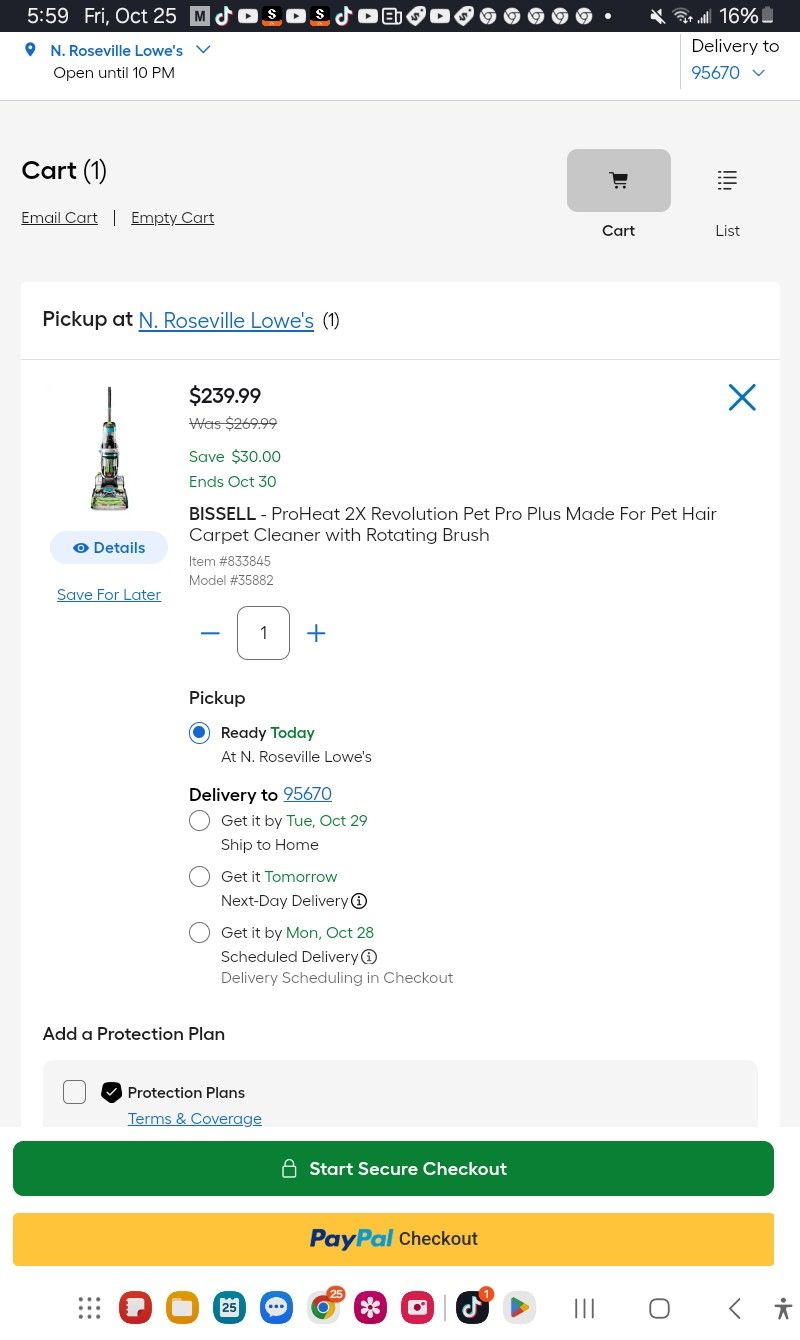
Task: Select Pickup Ready Today radio option
Action: 200,733
